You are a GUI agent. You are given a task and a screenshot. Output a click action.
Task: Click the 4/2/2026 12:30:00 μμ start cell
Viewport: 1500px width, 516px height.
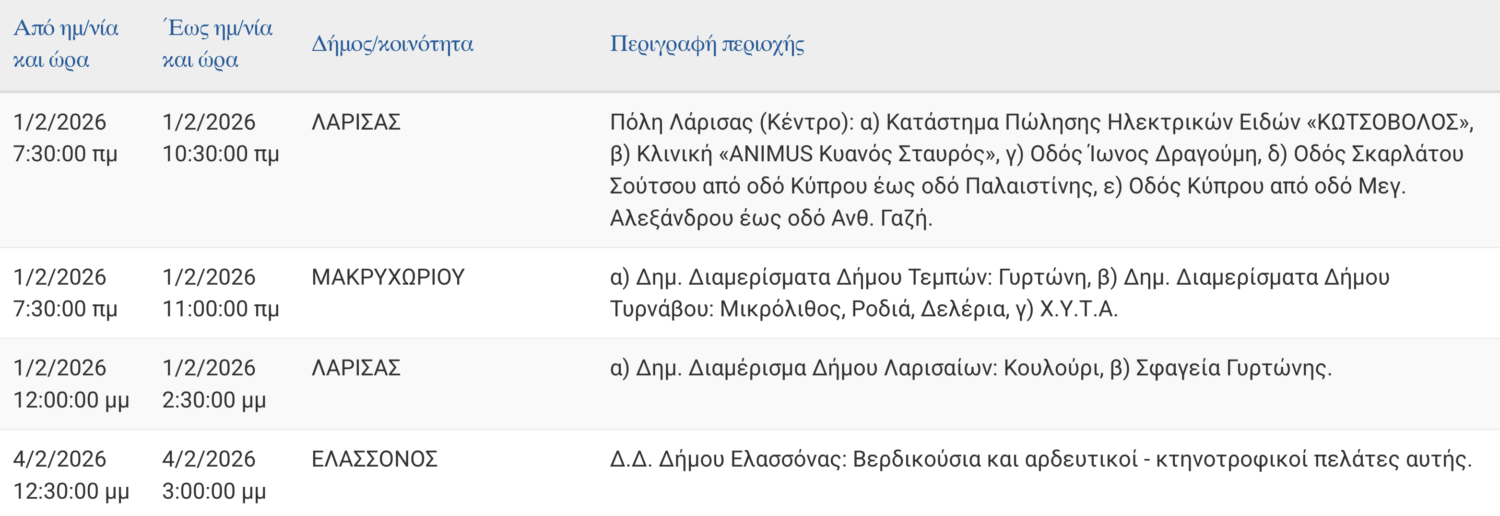point(71,476)
